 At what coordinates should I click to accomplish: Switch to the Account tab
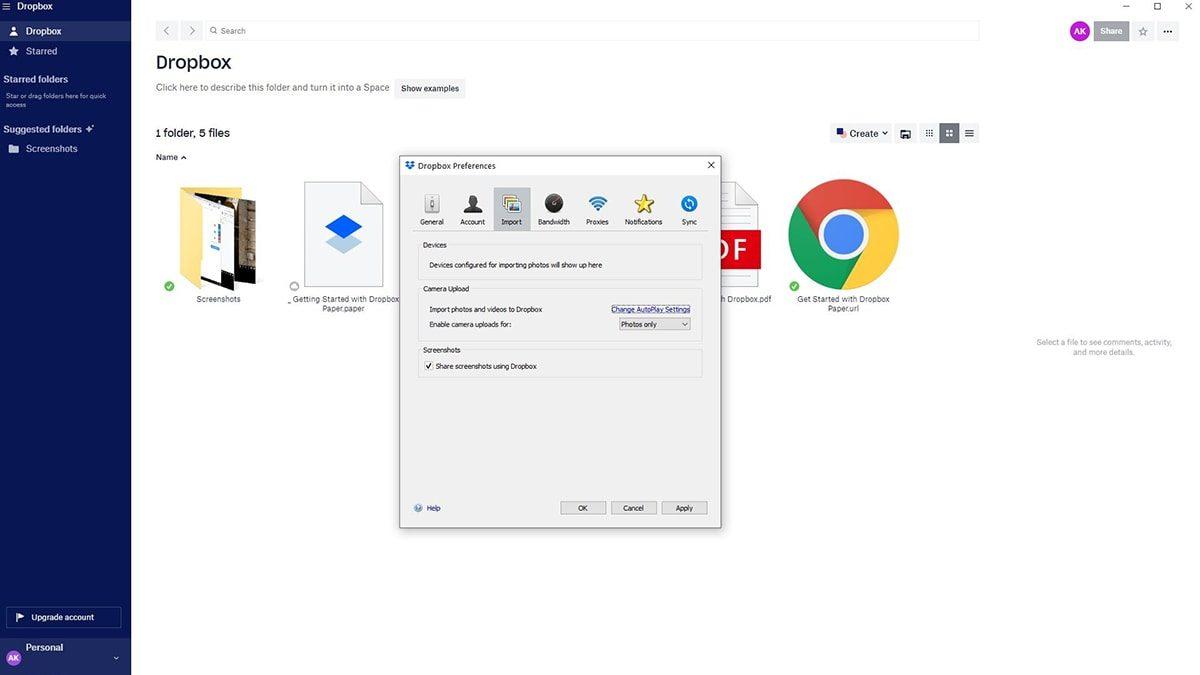click(x=473, y=208)
